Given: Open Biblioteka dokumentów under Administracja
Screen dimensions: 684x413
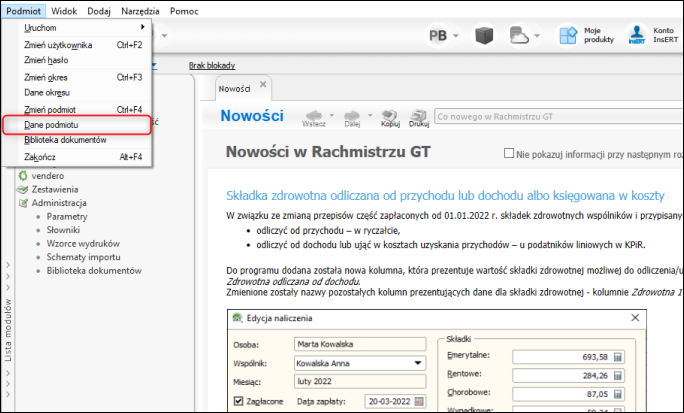Looking at the screenshot, I should [x=94, y=270].
